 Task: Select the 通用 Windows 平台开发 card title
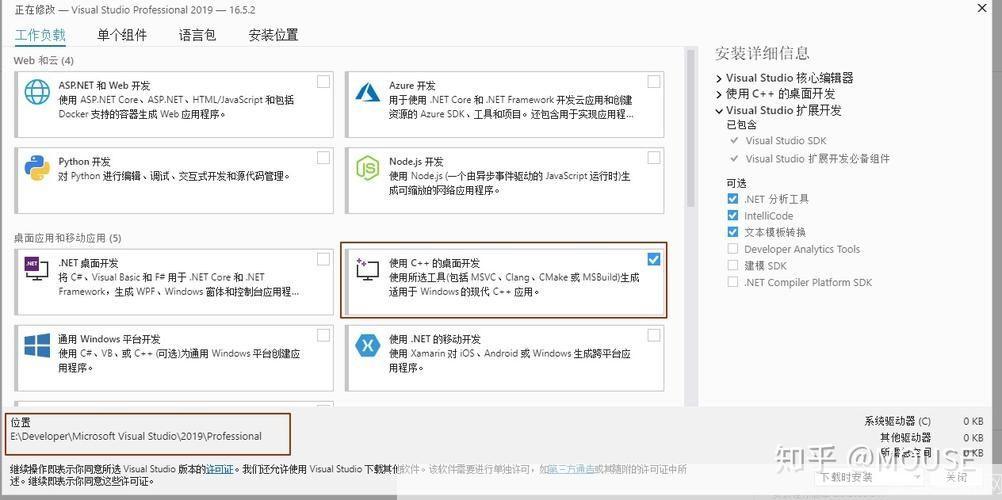click(109, 339)
